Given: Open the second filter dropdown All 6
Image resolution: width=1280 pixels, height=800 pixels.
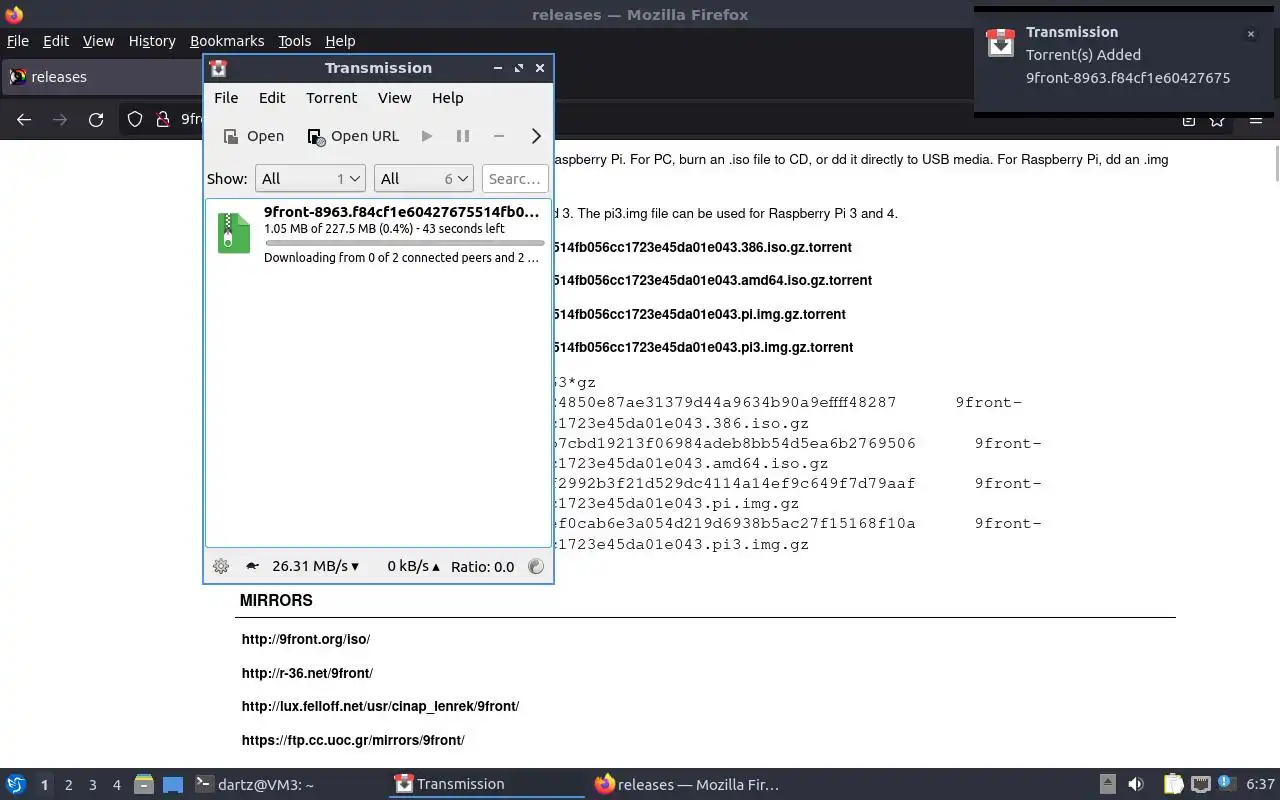Looking at the screenshot, I should pos(423,178).
